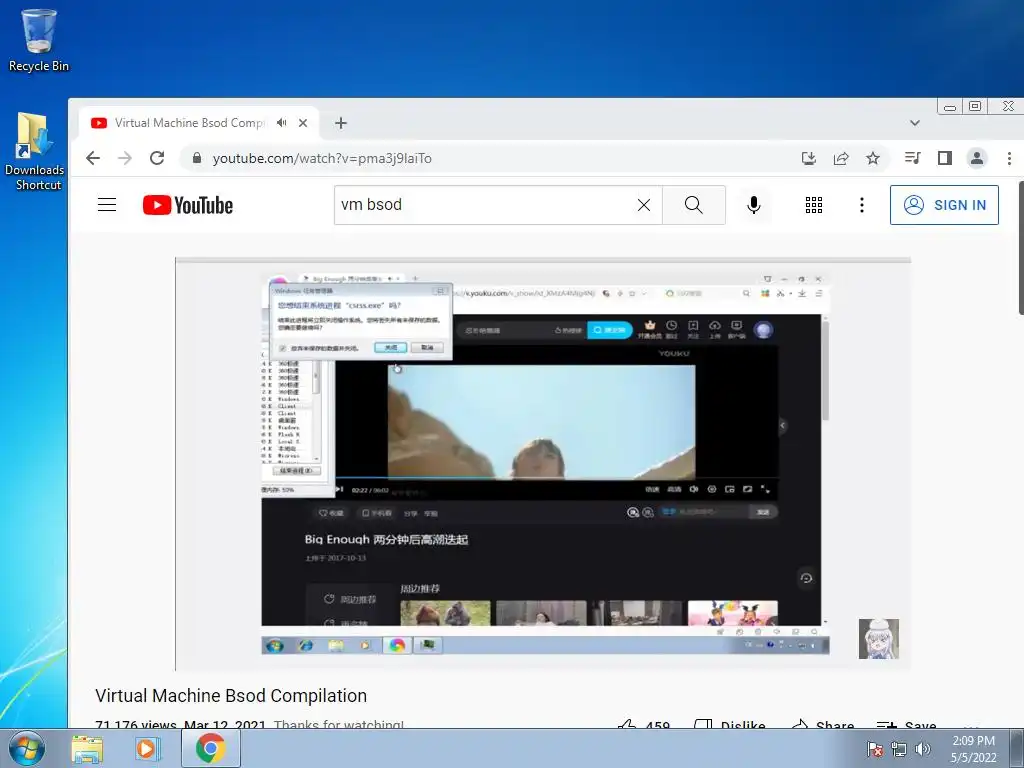Close the YouTube browser tab
This screenshot has width=1024, height=768.
coord(303,123)
